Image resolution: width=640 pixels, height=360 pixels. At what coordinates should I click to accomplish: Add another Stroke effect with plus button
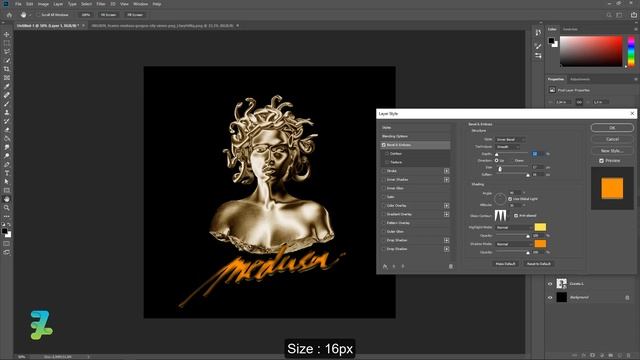point(447,171)
